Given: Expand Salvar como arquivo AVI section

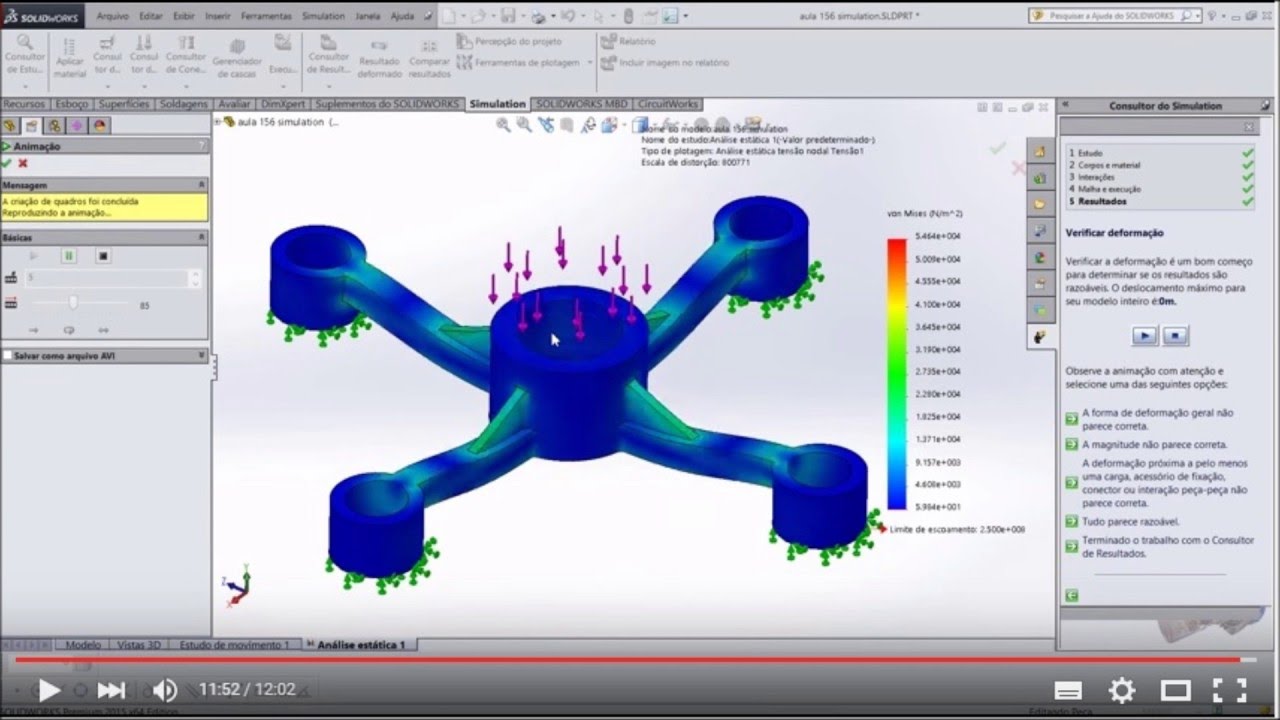Looking at the screenshot, I should click(x=202, y=356).
